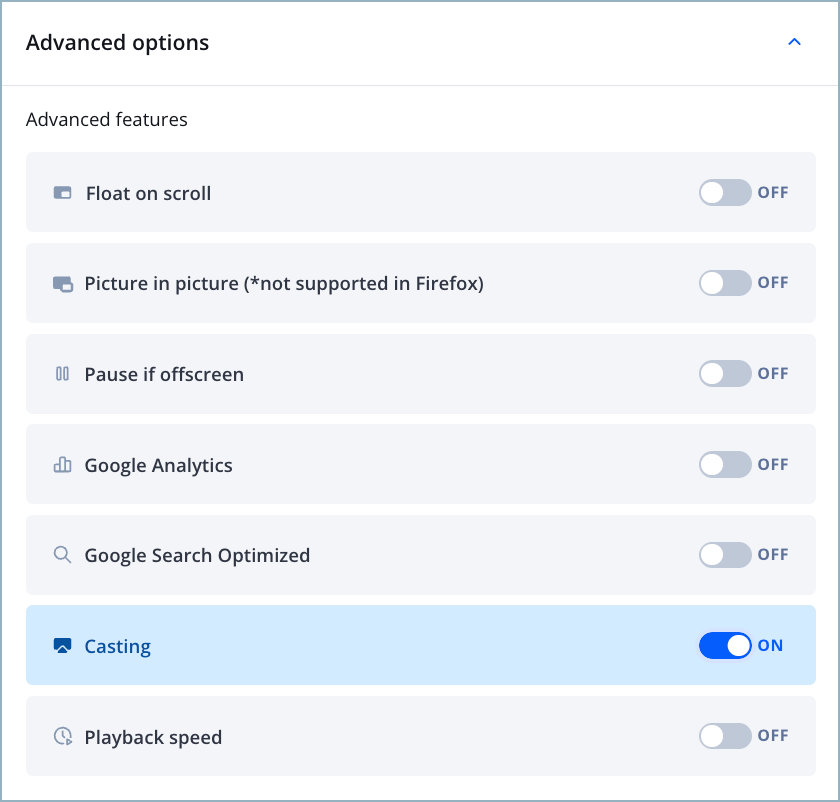Click the Advanced options header title
Image resolution: width=840 pixels, height=802 pixels.
[x=118, y=43]
